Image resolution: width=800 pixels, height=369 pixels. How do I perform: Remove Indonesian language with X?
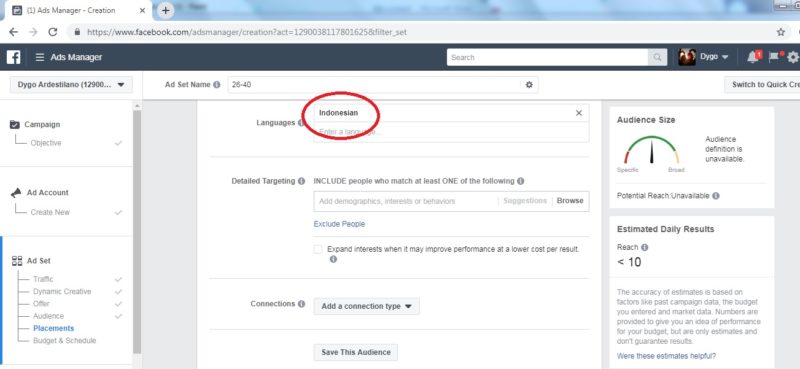[x=579, y=113]
